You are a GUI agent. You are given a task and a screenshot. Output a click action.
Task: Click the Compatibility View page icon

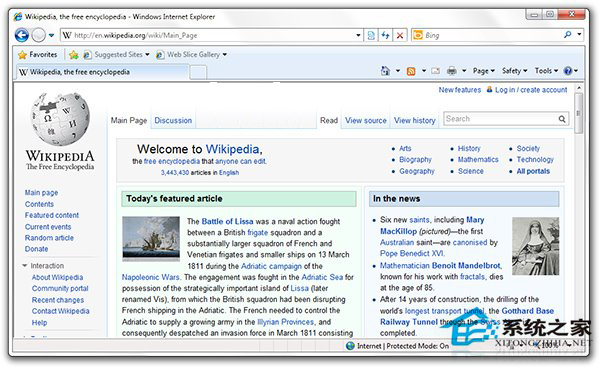pyautogui.click(x=371, y=36)
